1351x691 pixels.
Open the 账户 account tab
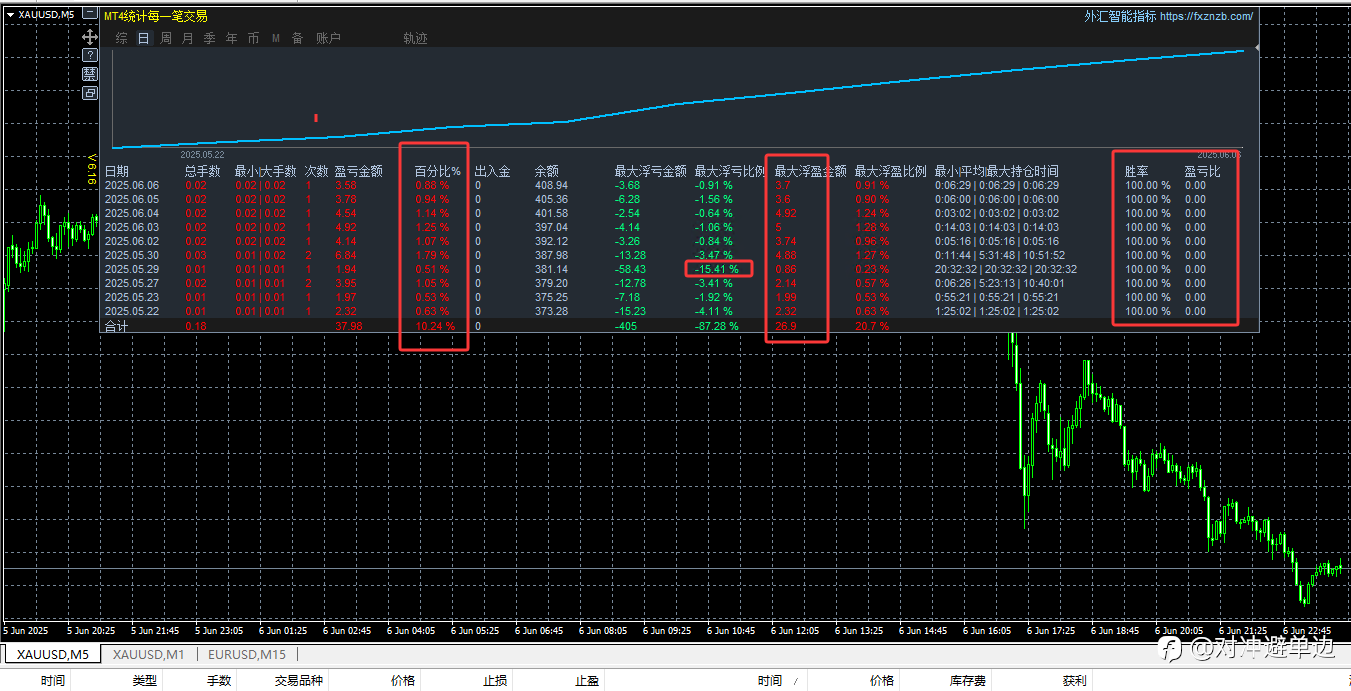pyautogui.click(x=328, y=38)
